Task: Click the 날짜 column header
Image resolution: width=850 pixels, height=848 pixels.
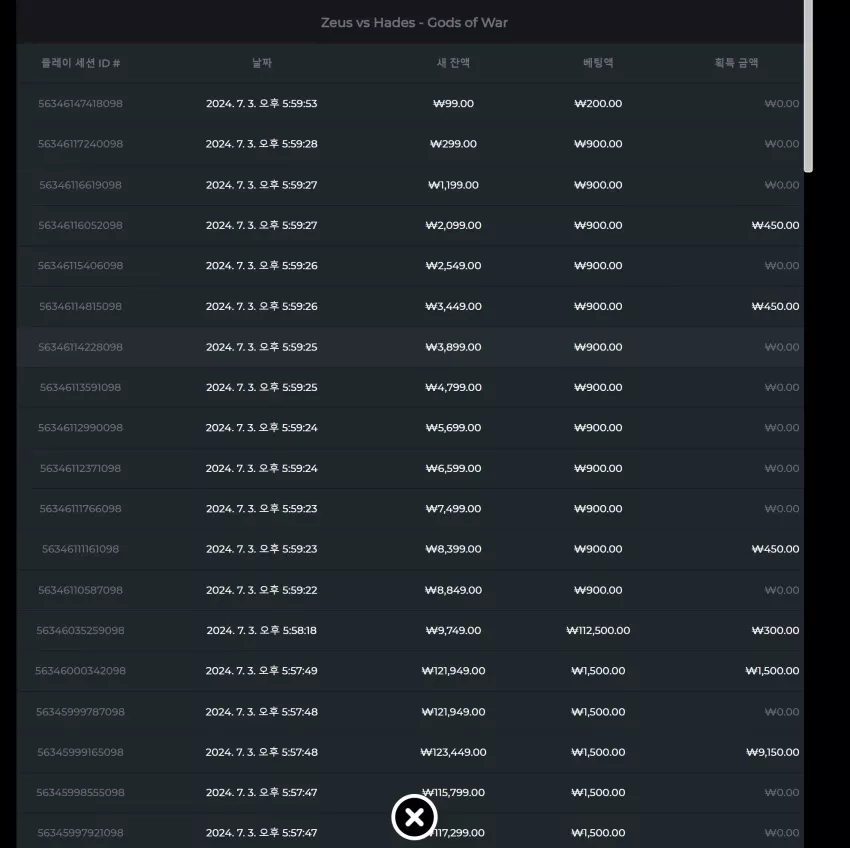Action: 262,63
